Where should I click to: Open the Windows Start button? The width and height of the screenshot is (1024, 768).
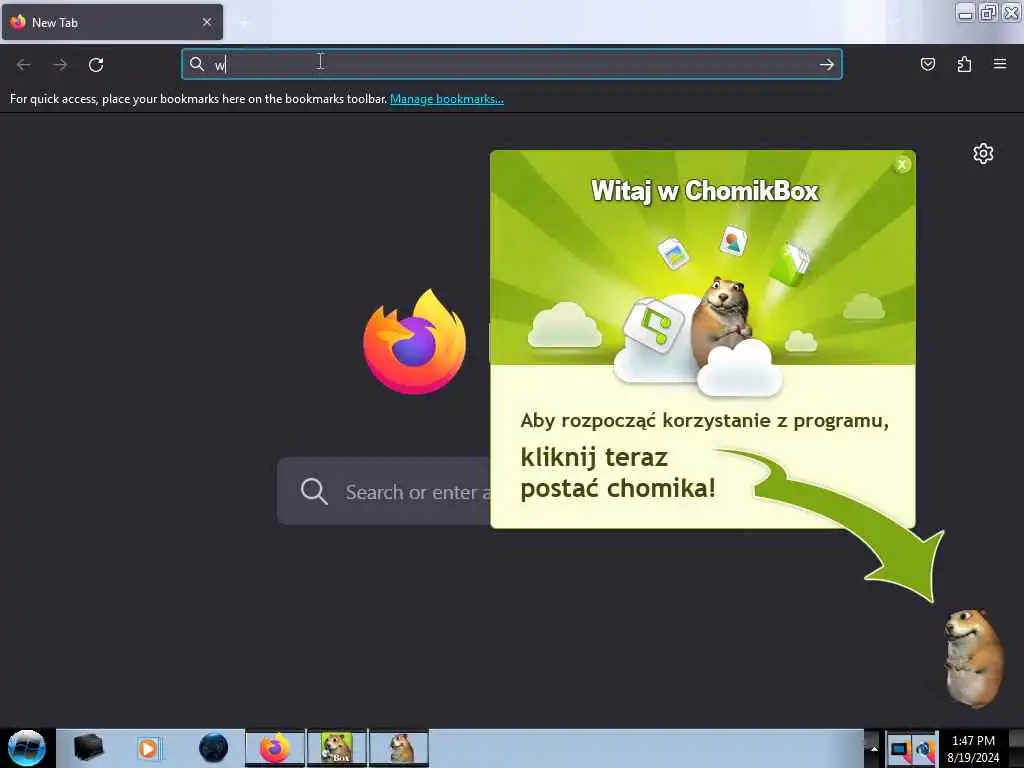tap(27, 748)
